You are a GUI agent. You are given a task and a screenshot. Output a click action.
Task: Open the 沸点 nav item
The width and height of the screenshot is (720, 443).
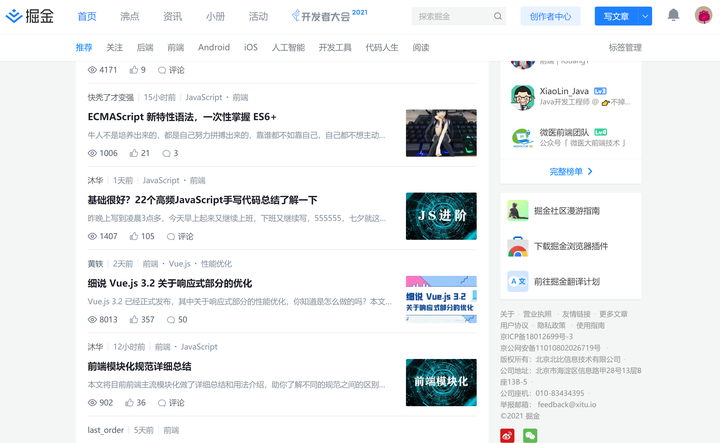(x=129, y=17)
